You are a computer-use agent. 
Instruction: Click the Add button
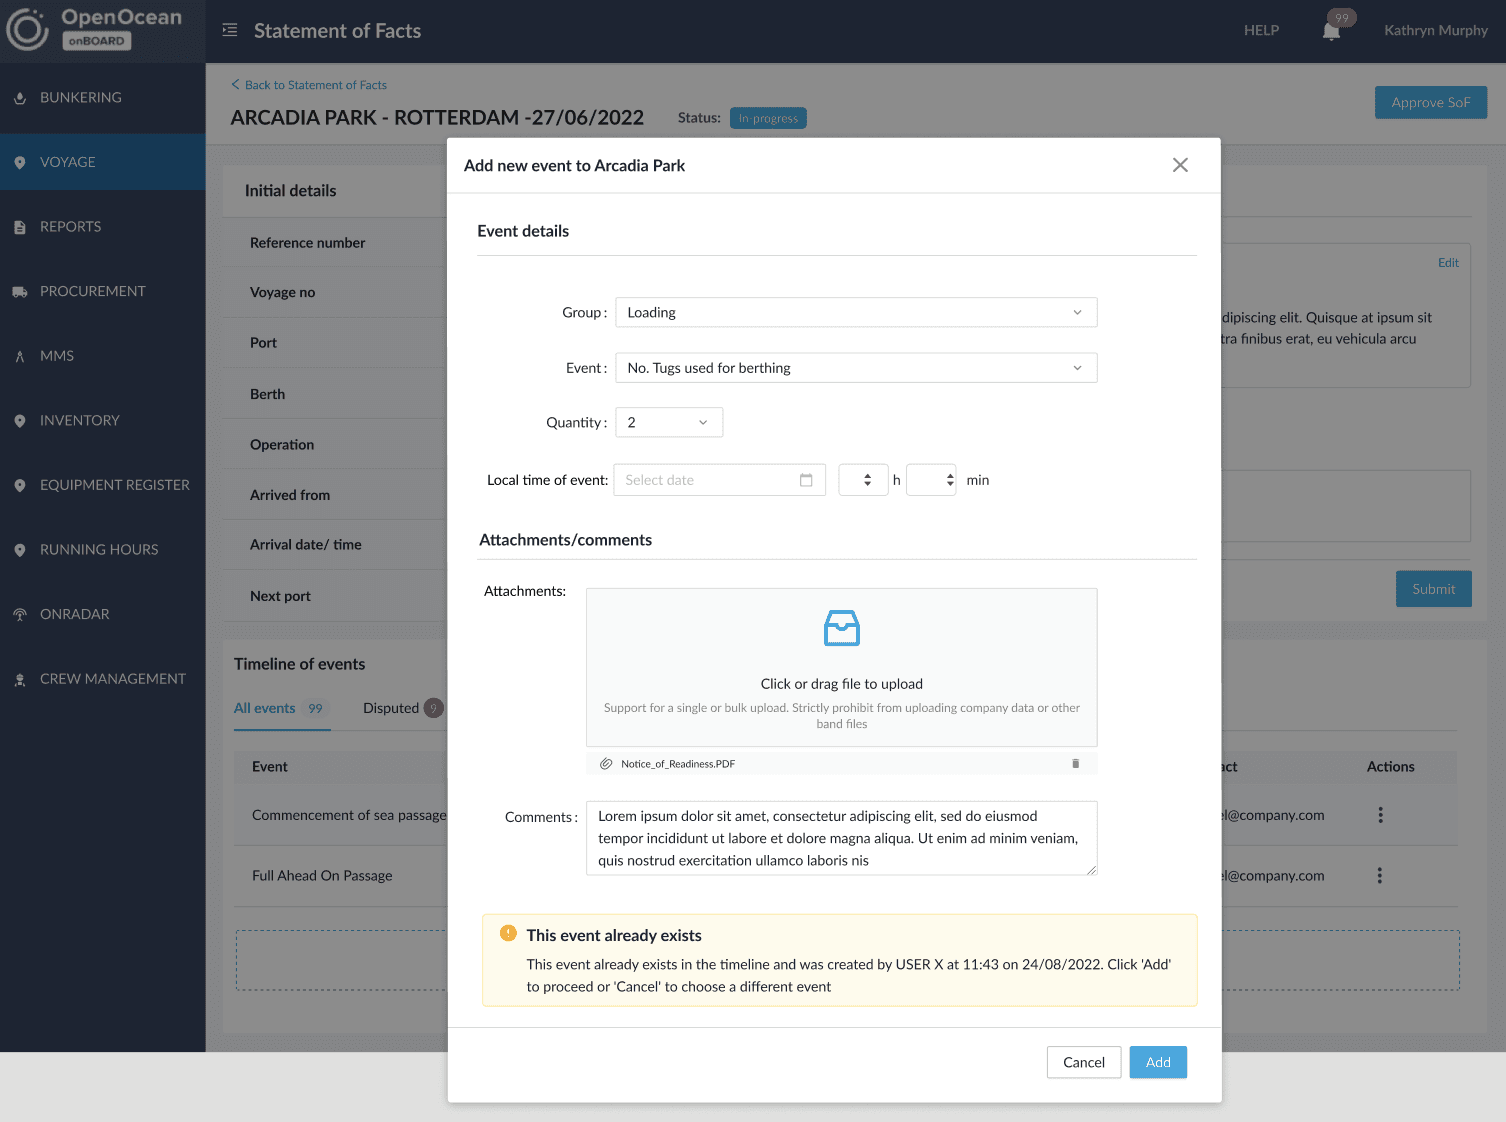(1158, 1062)
